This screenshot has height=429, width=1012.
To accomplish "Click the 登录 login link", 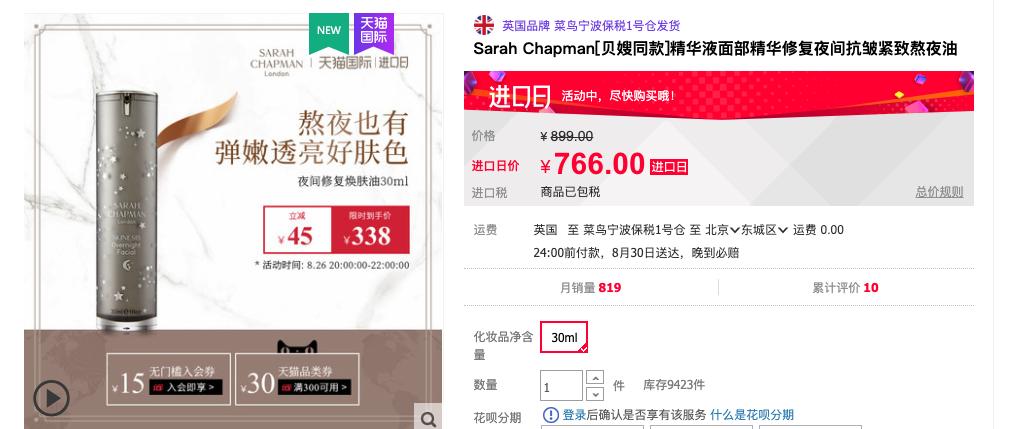I will [x=574, y=415].
